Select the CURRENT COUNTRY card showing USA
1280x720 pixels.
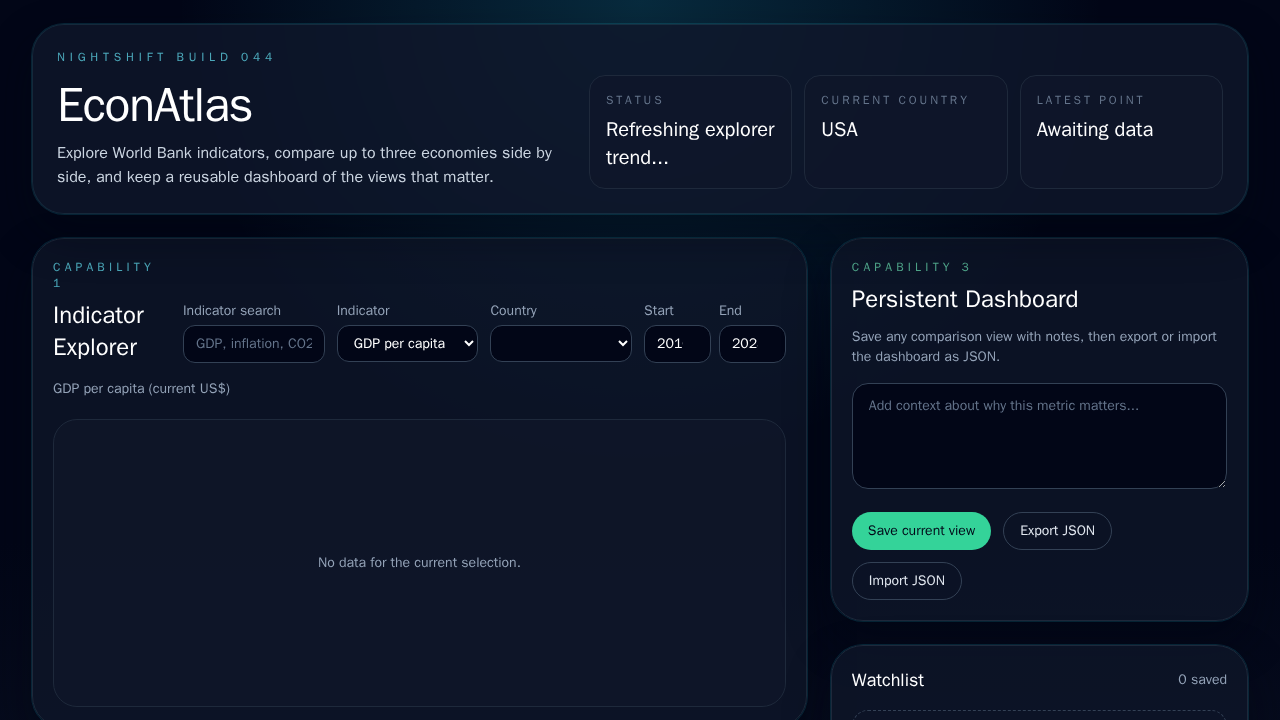tap(905, 131)
